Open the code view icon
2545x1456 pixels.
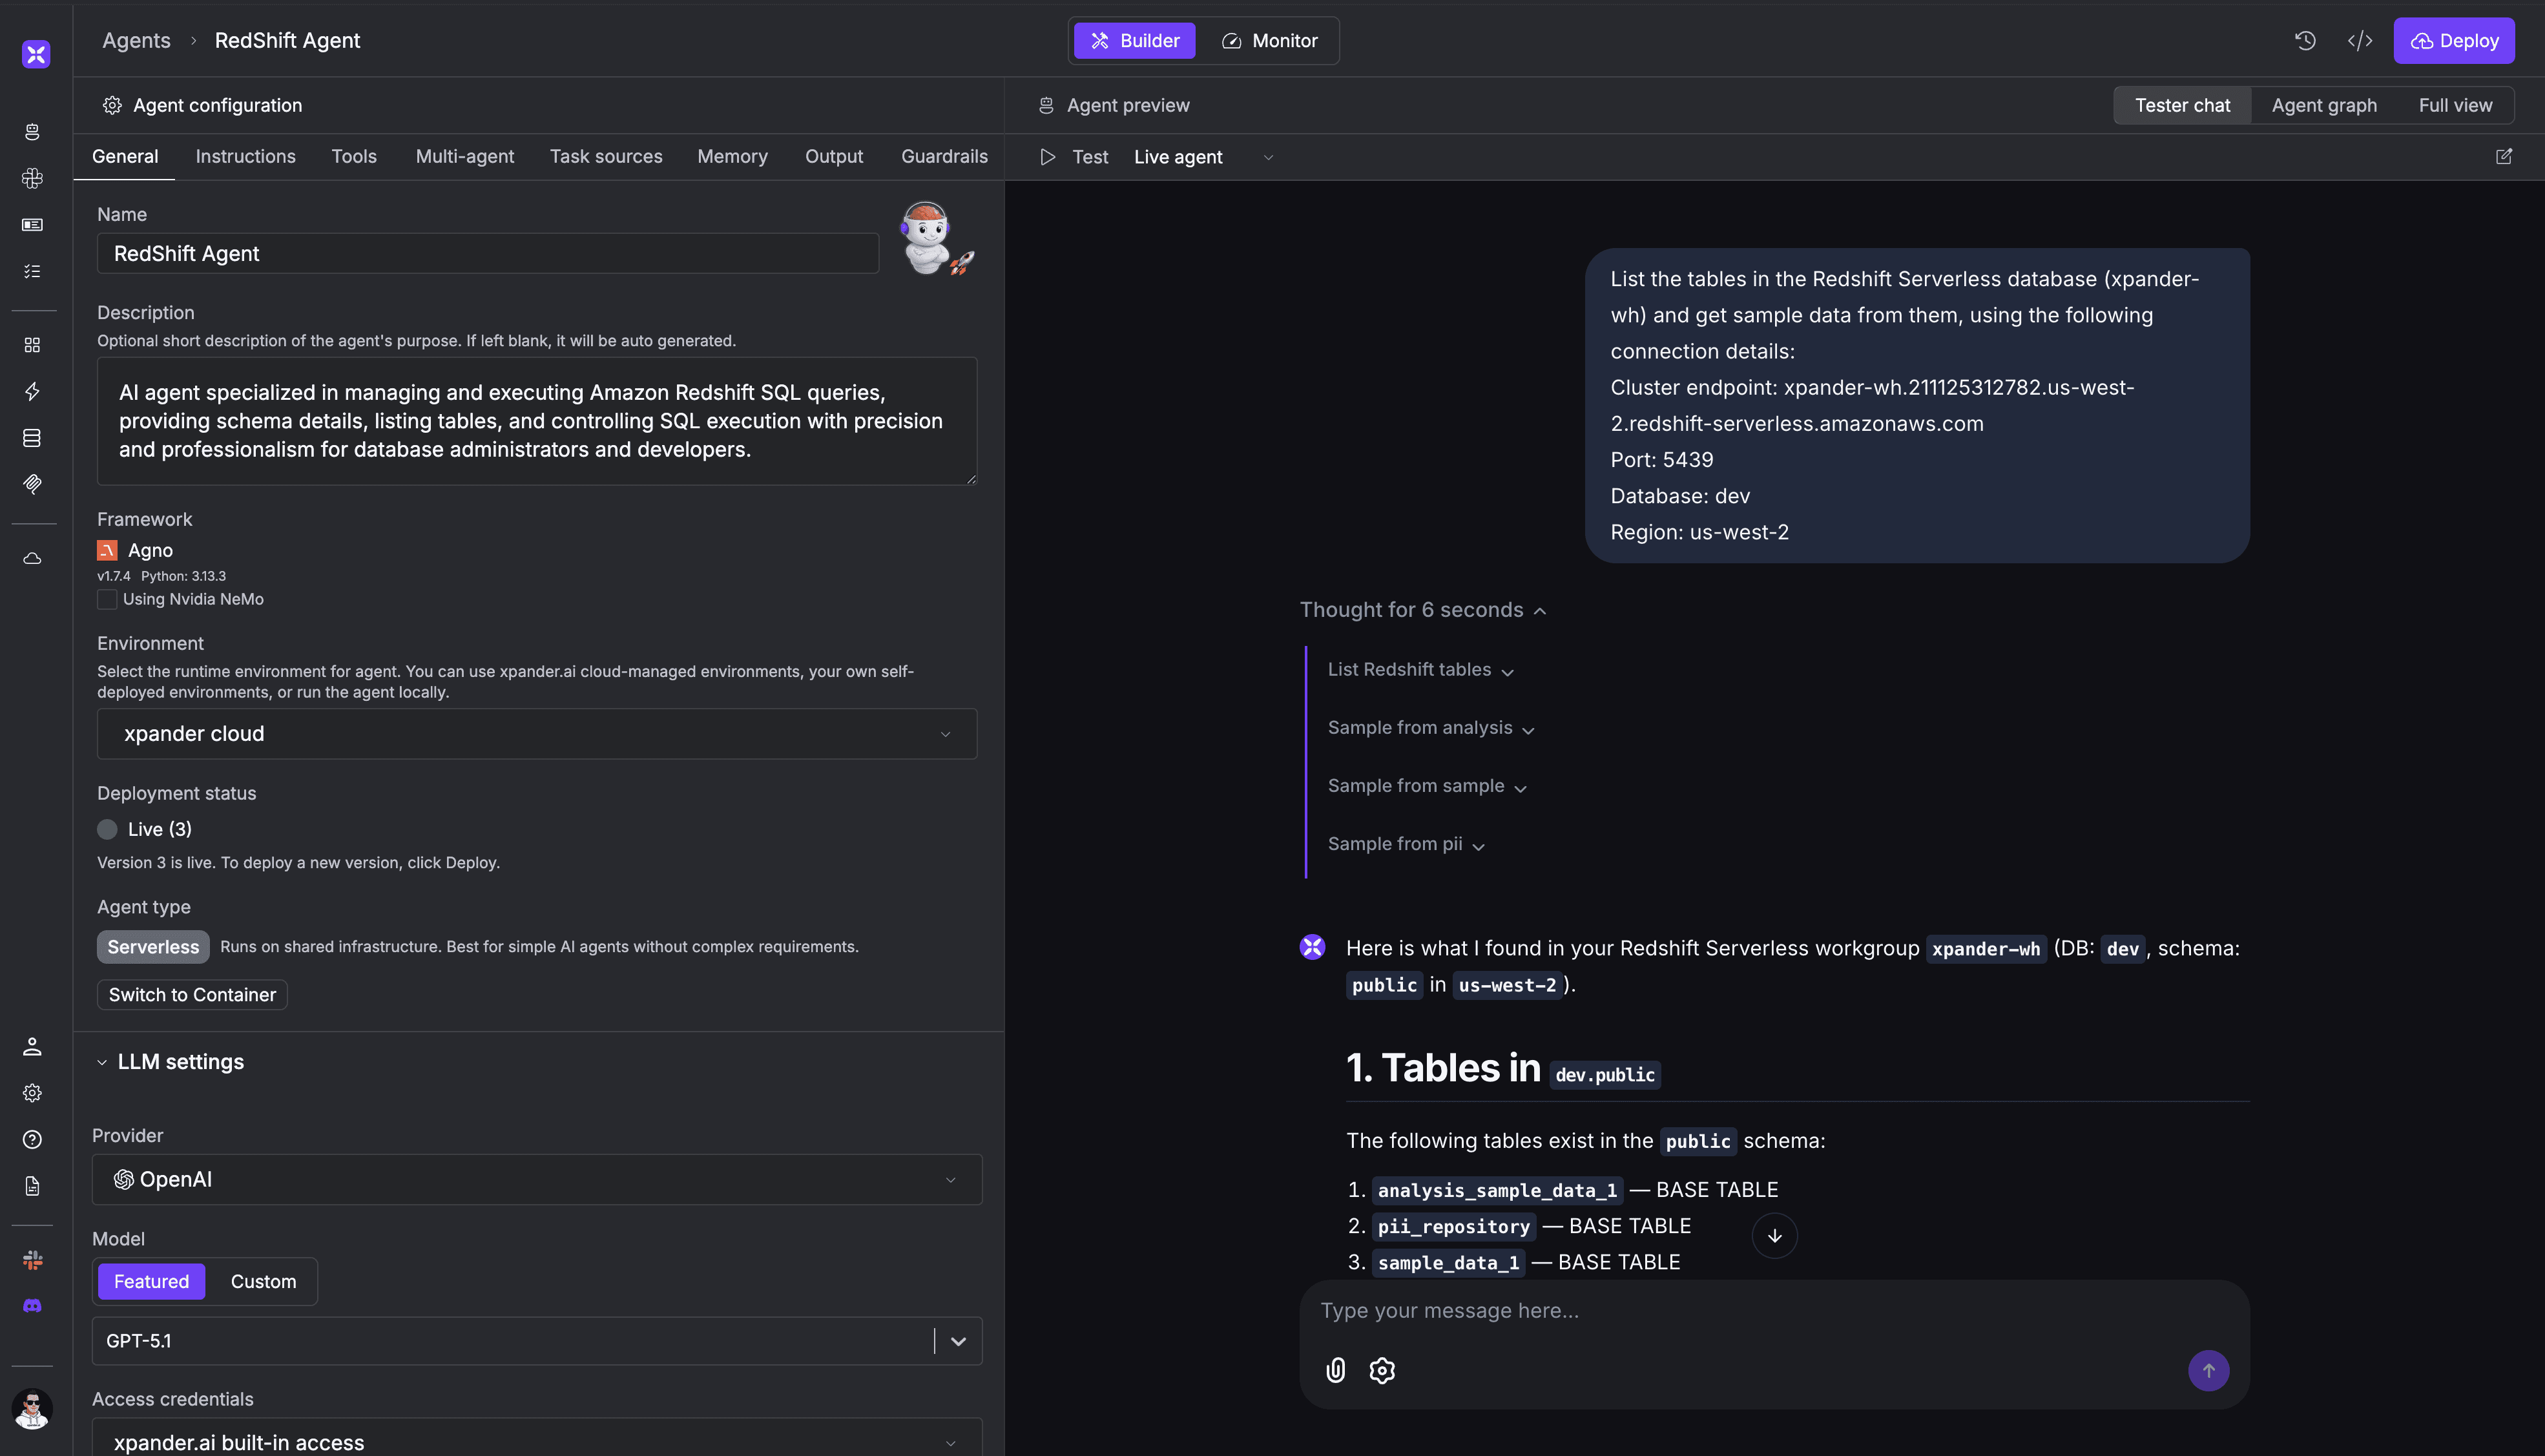click(2360, 41)
